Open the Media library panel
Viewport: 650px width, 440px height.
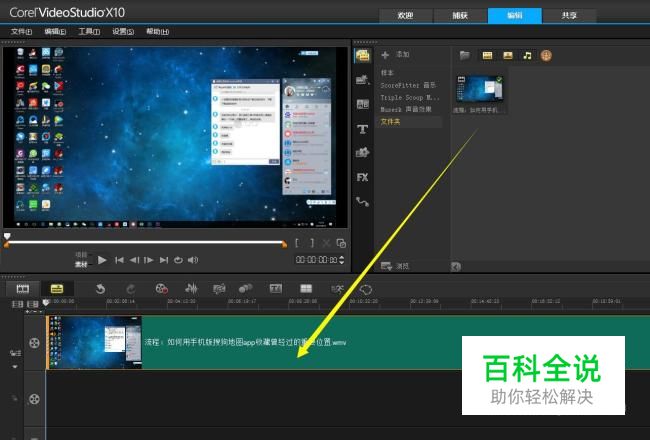pyautogui.click(x=362, y=56)
